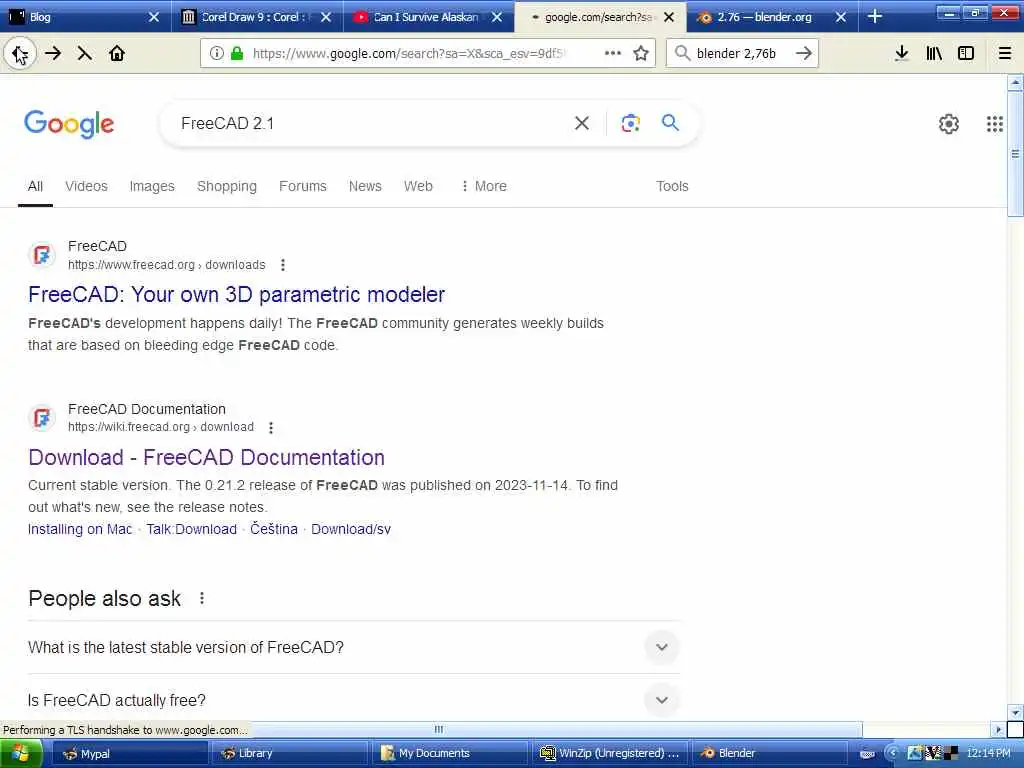1024x768 pixels.
Task: Open the 'Download/sv' sublink
Action: click(351, 529)
